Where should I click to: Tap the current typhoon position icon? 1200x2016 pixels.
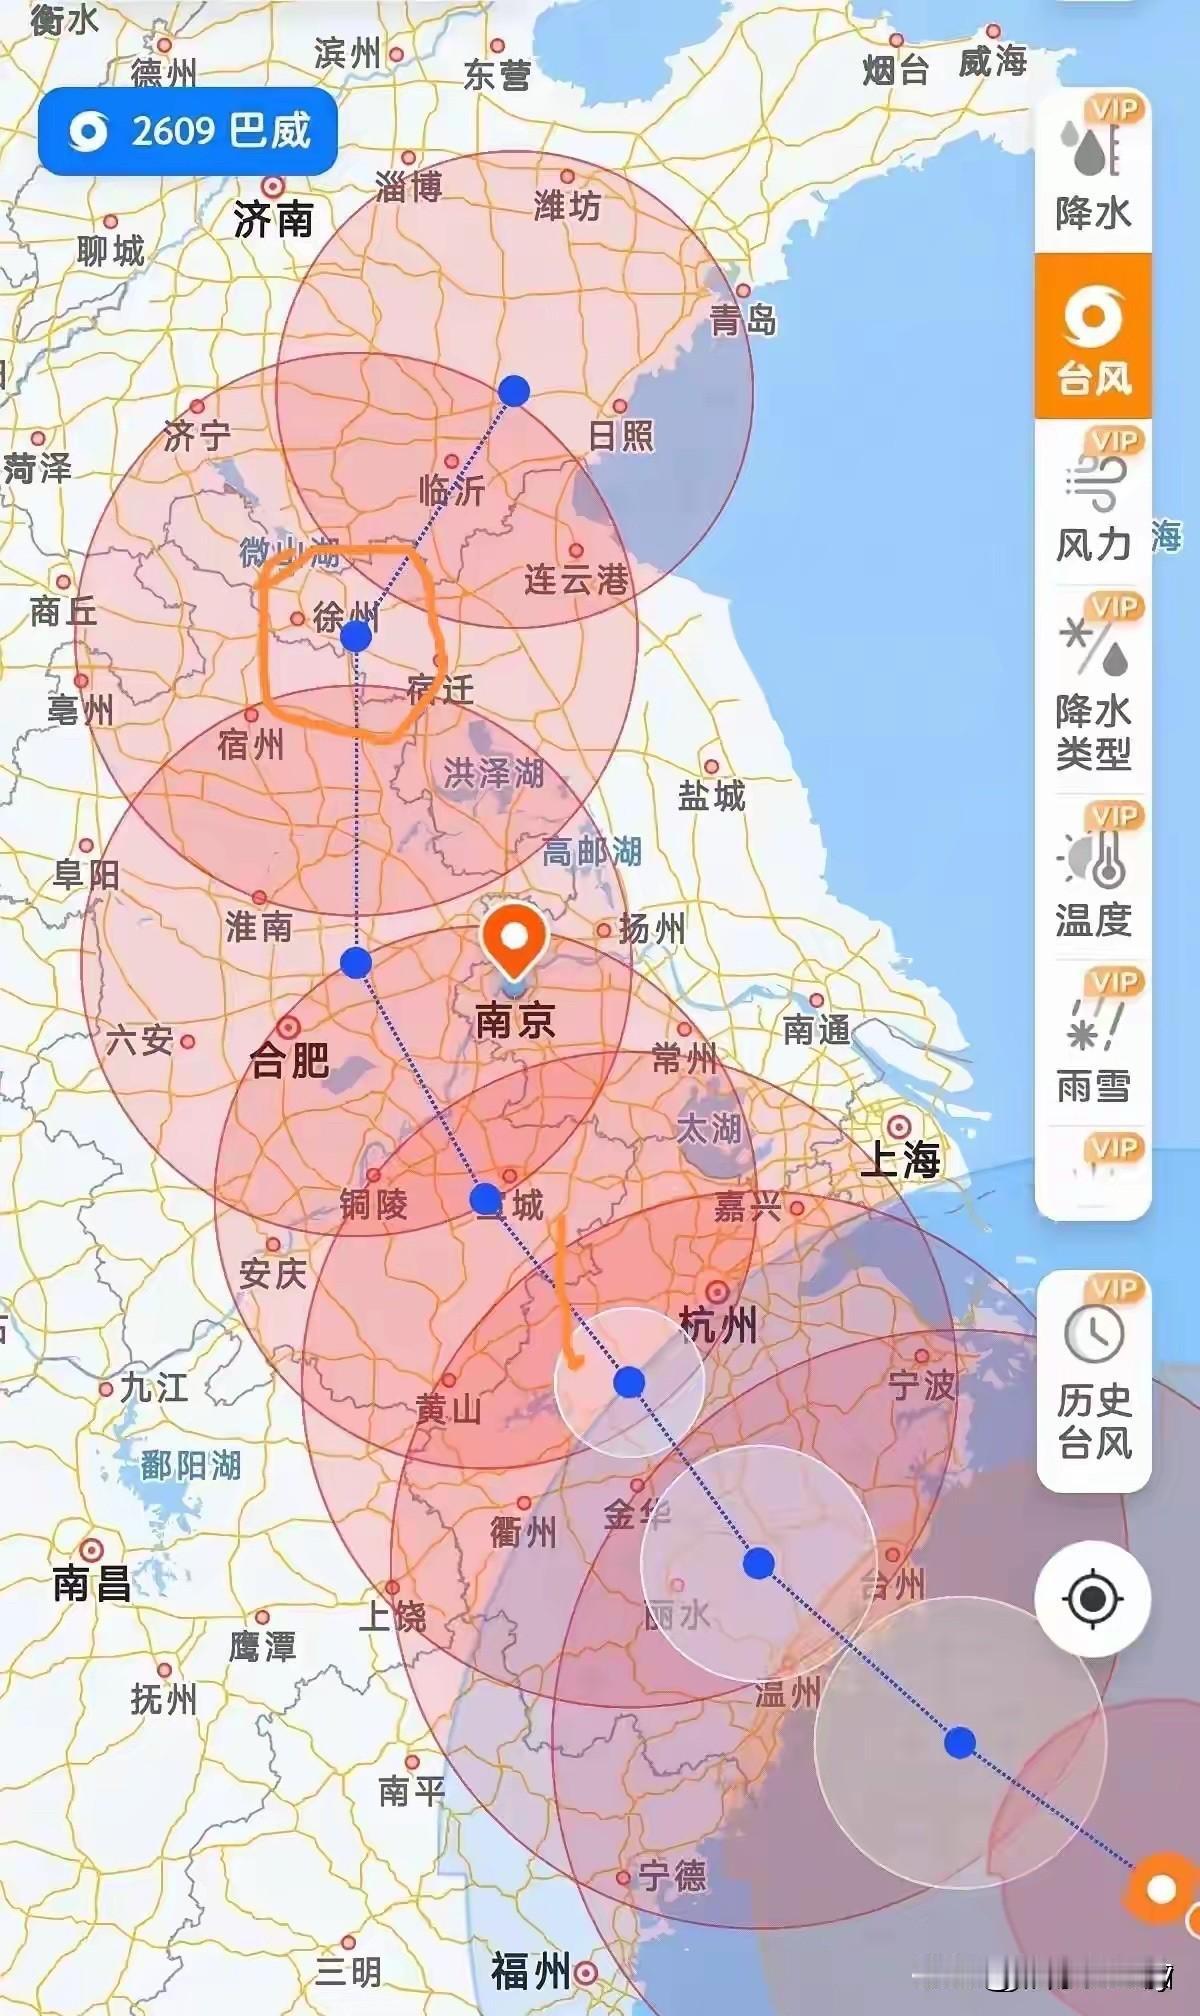coord(1160,1888)
